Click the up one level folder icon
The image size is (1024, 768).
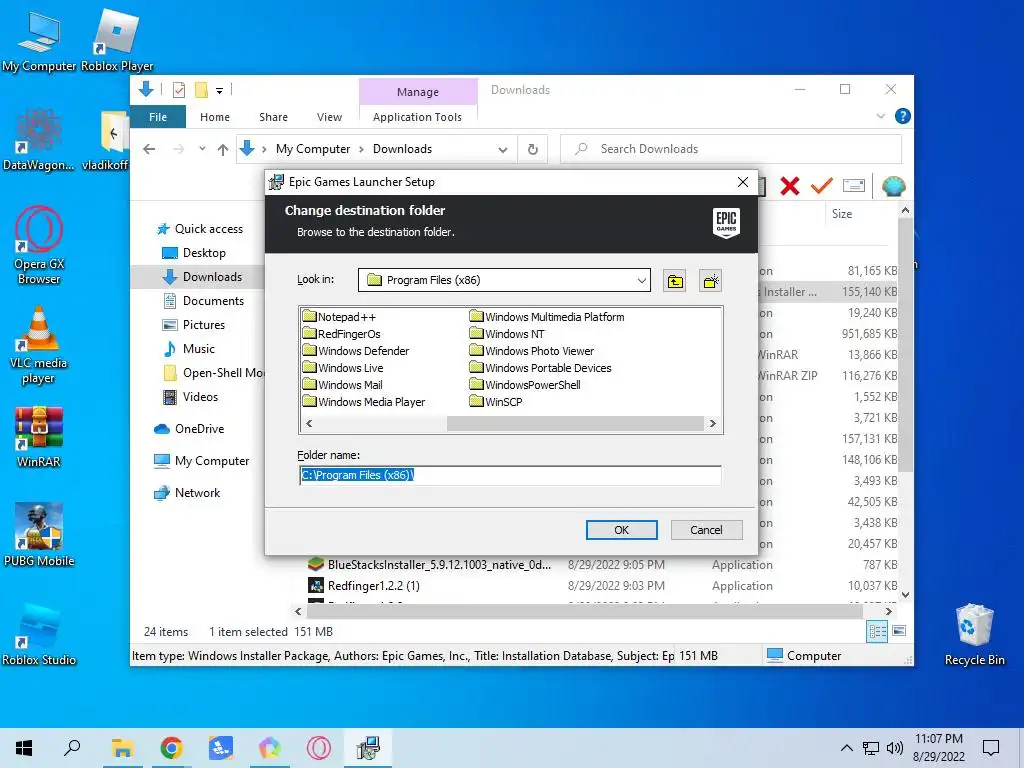tap(675, 281)
